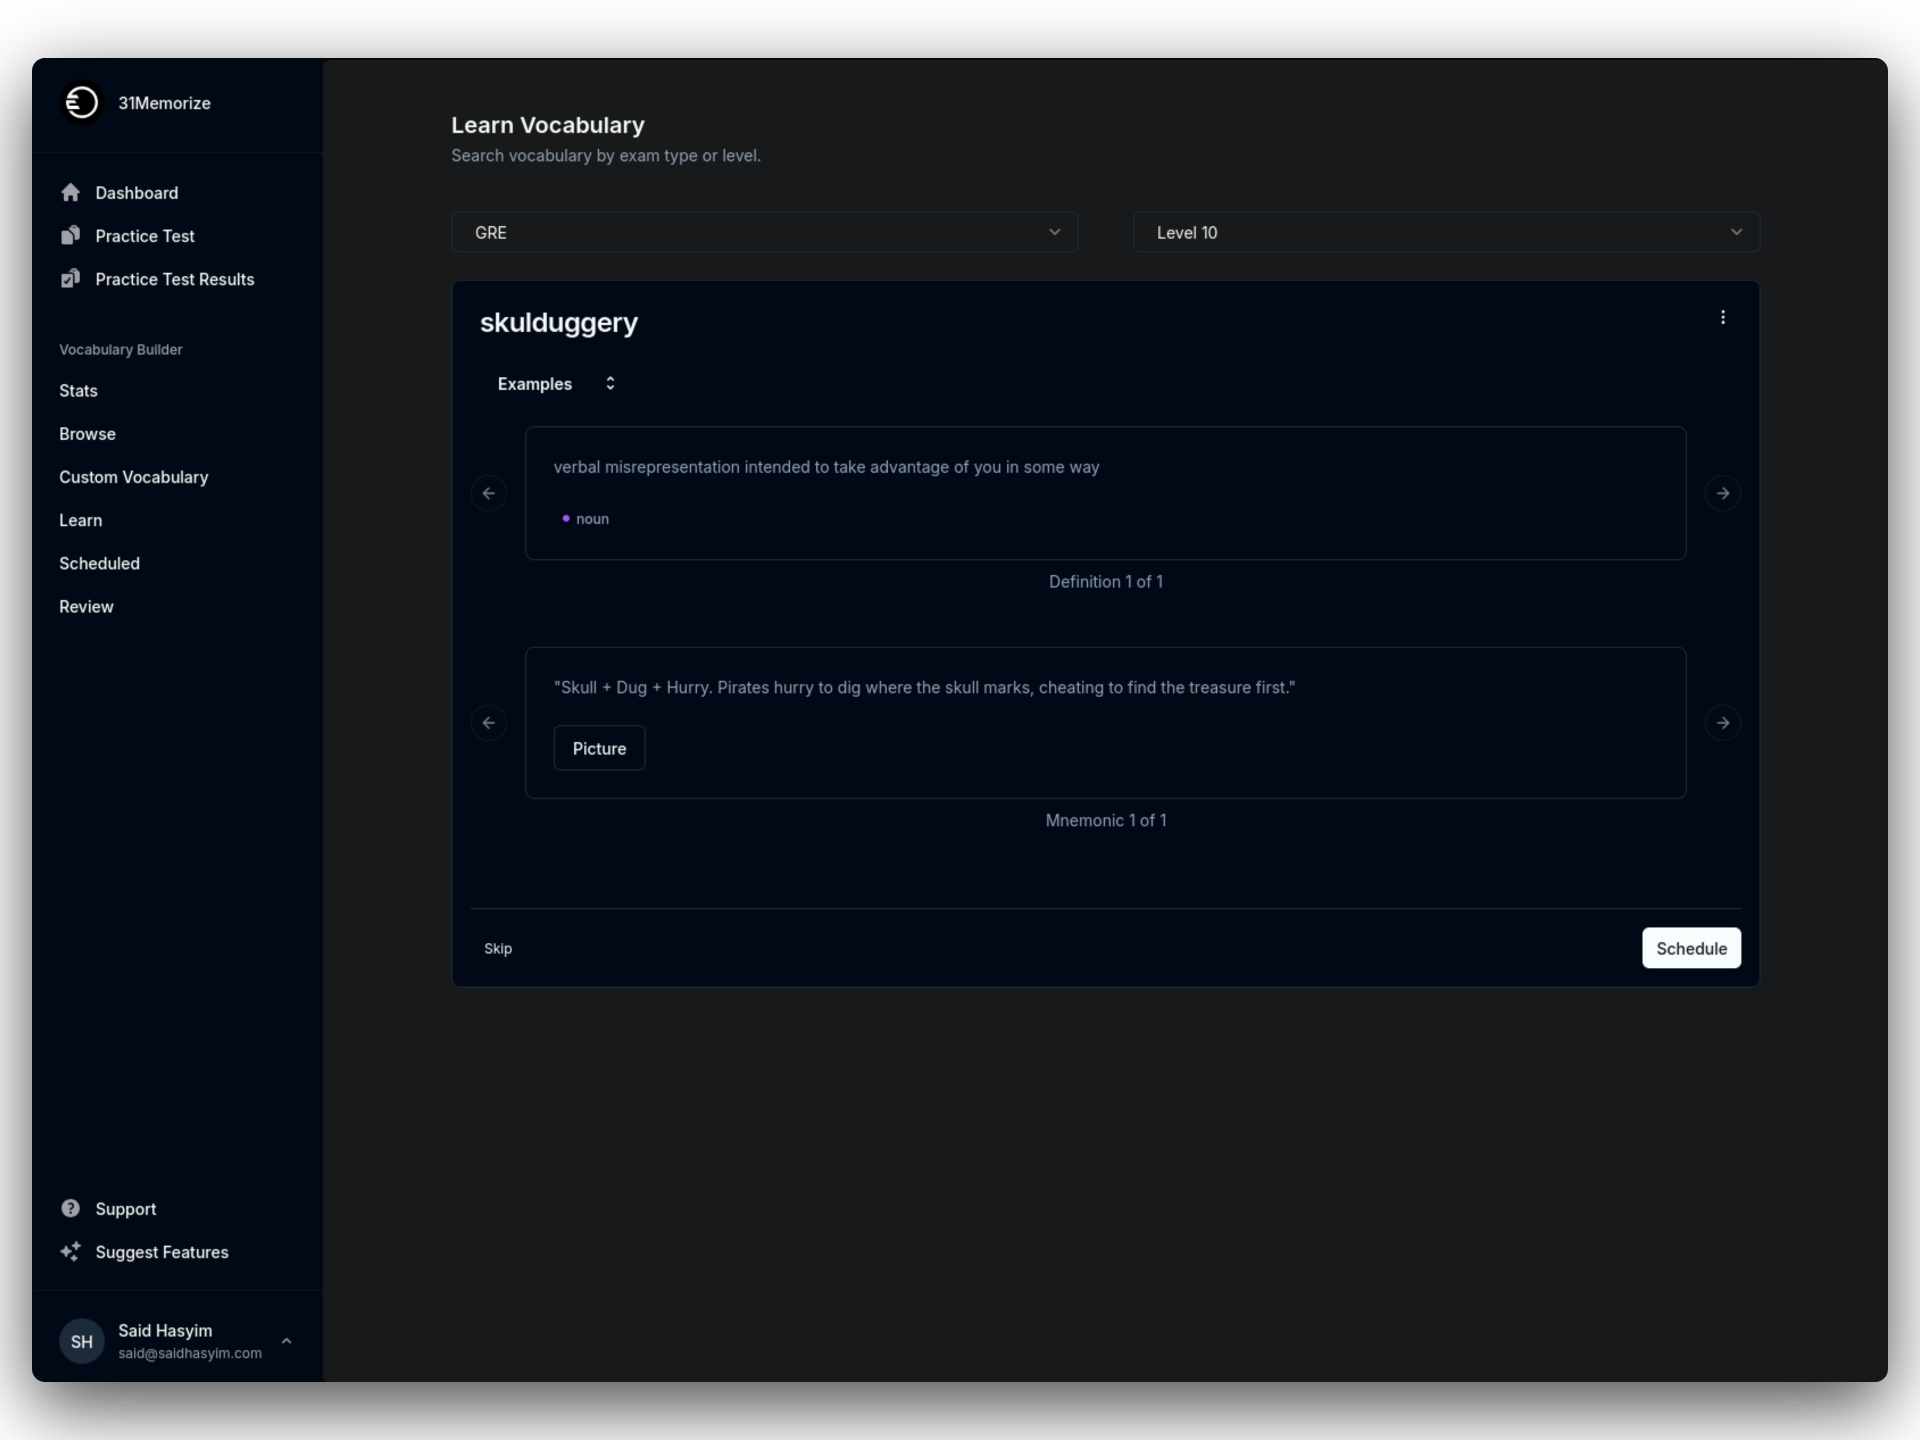Click Skip to skip this word

tap(497, 948)
